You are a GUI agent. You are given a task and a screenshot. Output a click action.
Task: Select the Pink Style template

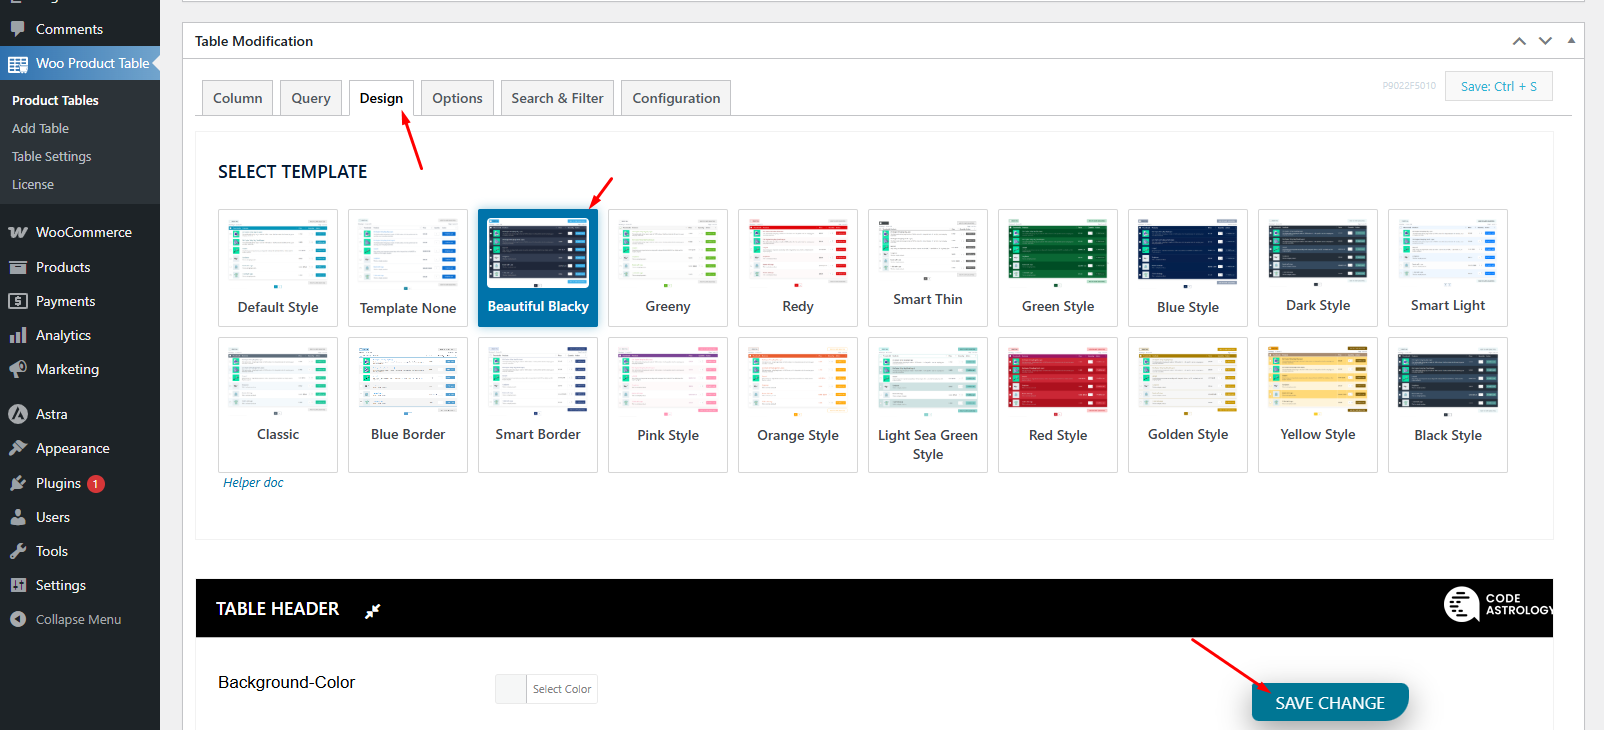[x=668, y=405]
